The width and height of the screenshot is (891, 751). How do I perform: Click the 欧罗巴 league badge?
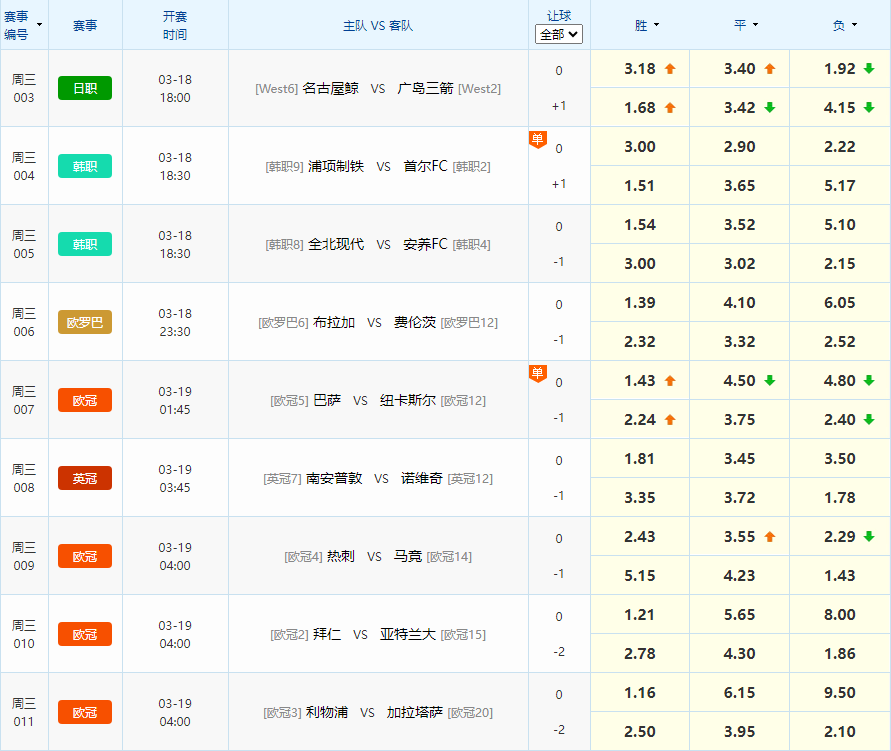[x=85, y=322]
